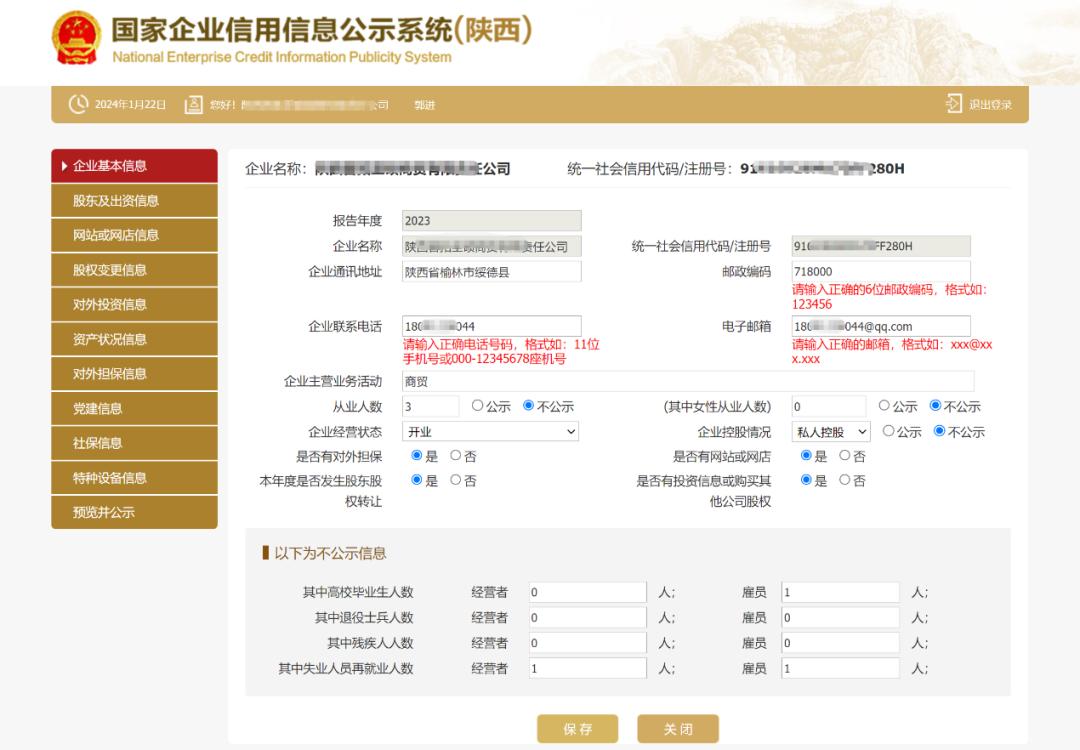Click the 关闭 button
This screenshot has height=750, width=1080.
678,729
